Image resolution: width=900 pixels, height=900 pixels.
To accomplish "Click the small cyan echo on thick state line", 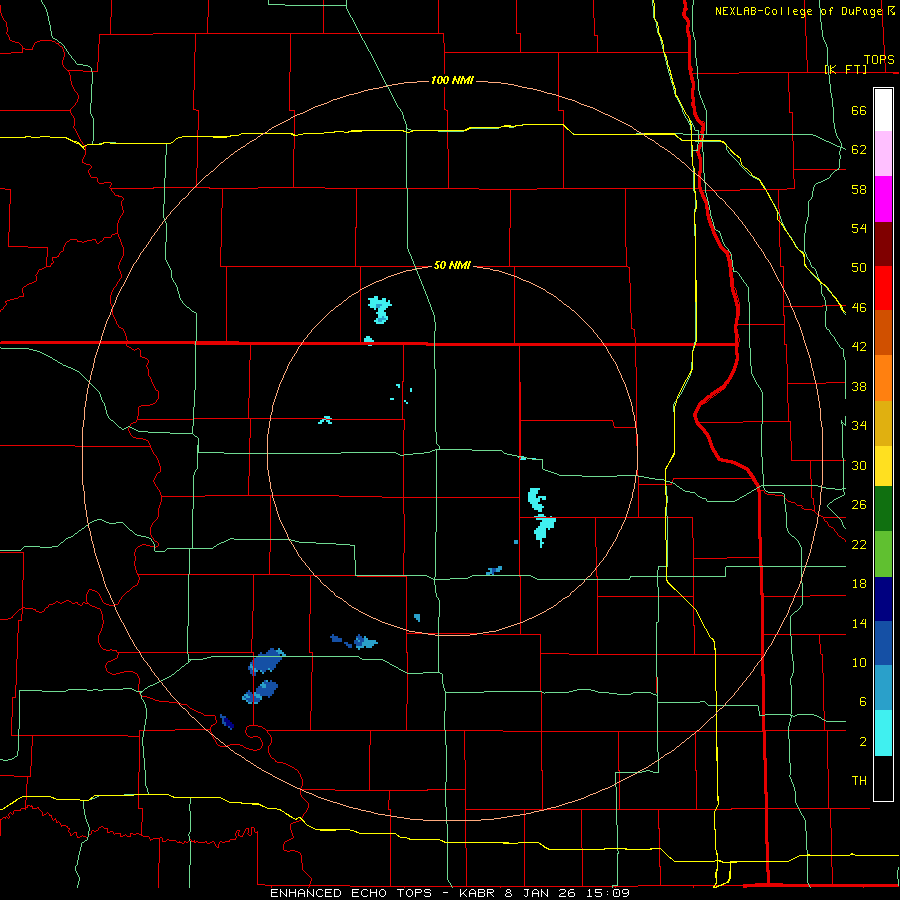I will 368,340.
